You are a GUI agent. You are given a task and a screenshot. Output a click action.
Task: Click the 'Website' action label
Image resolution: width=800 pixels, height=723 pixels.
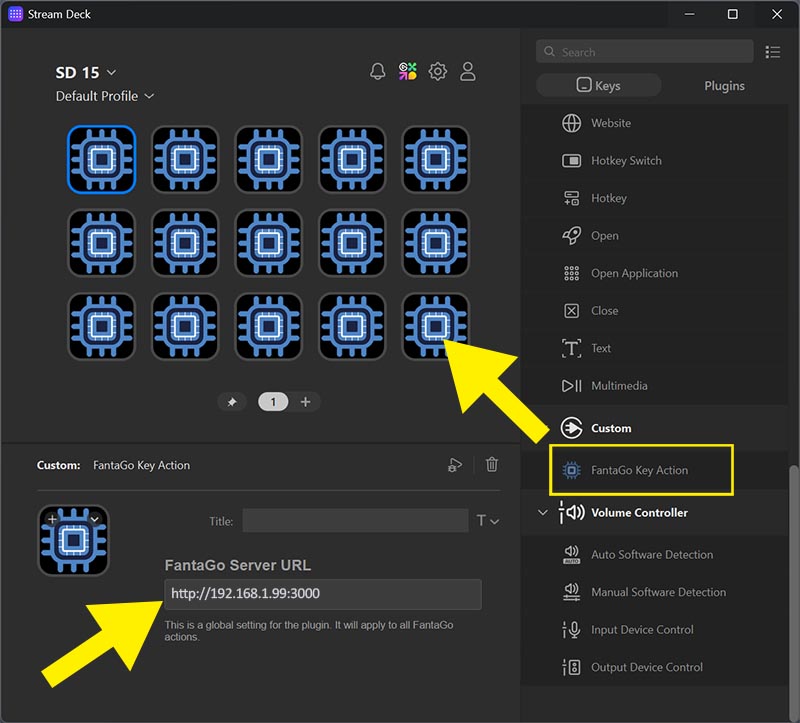click(611, 123)
